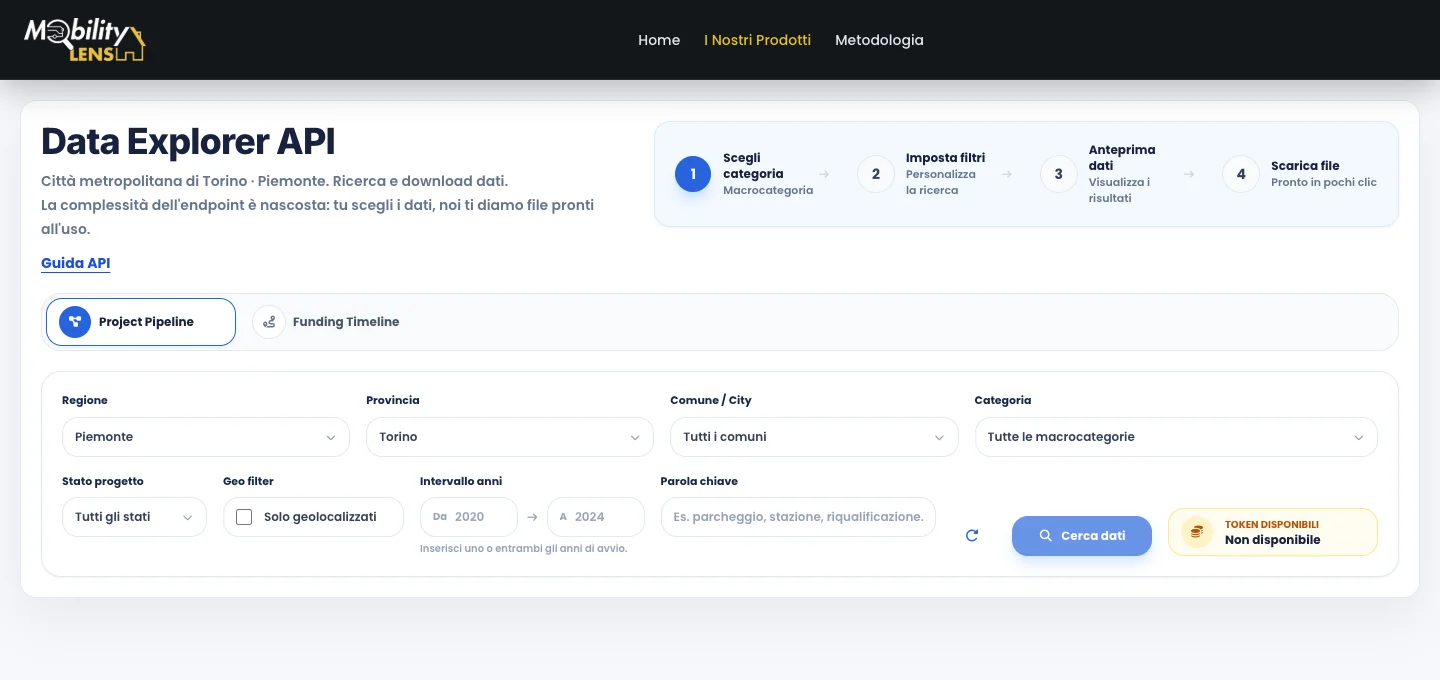
Task: Focus the Da start year field
Action: tap(469, 517)
